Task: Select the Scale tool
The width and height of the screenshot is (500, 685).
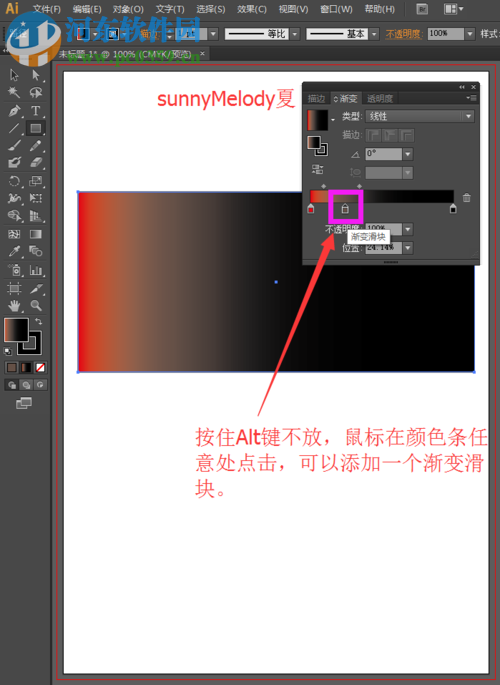Action: pyautogui.click(x=36, y=181)
